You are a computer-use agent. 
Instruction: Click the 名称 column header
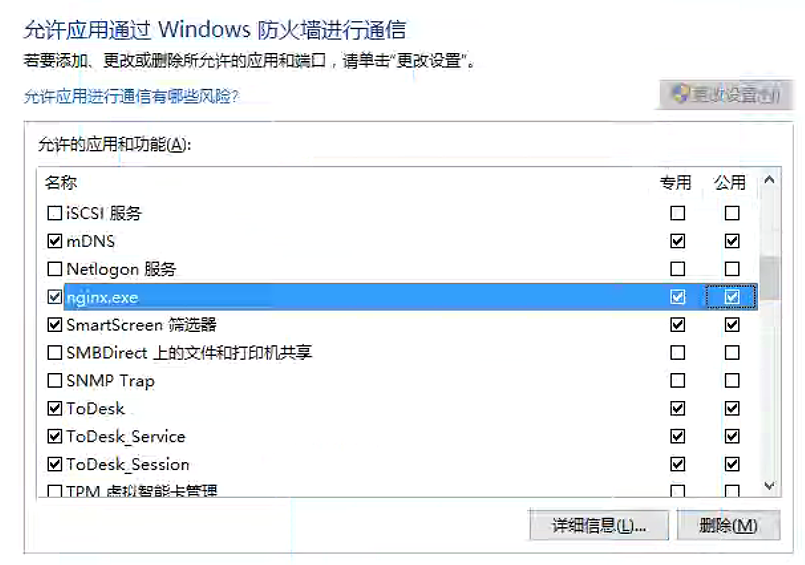pyautogui.click(x=61, y=182)
